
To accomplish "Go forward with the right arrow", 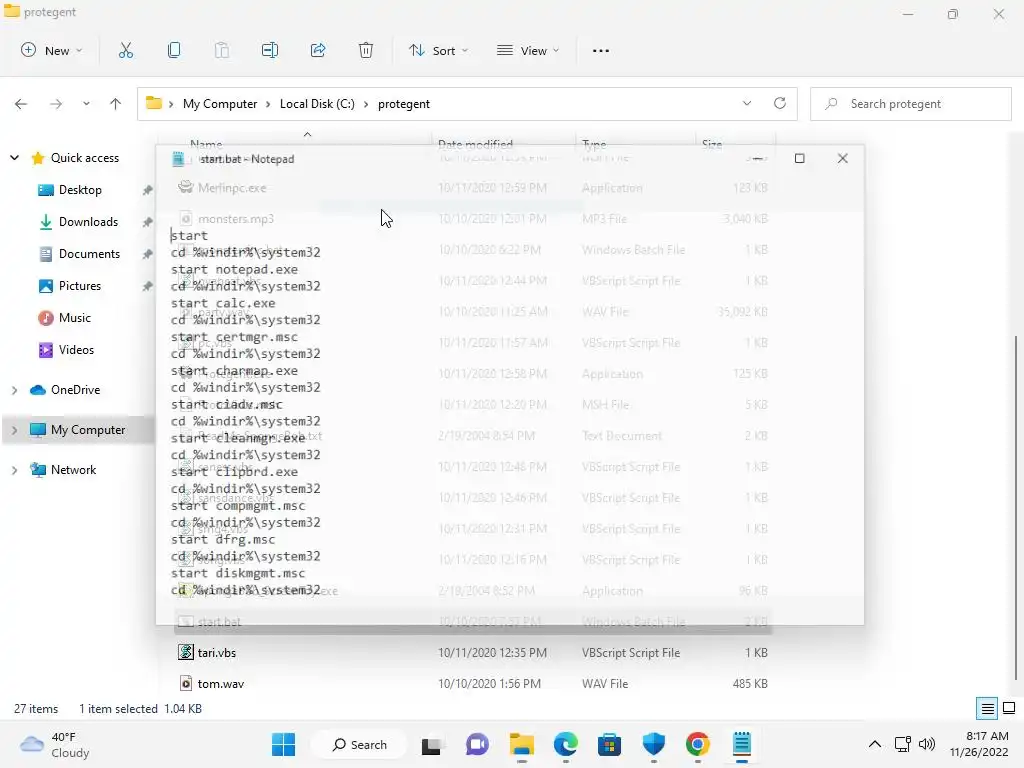I will pos(56,104).
